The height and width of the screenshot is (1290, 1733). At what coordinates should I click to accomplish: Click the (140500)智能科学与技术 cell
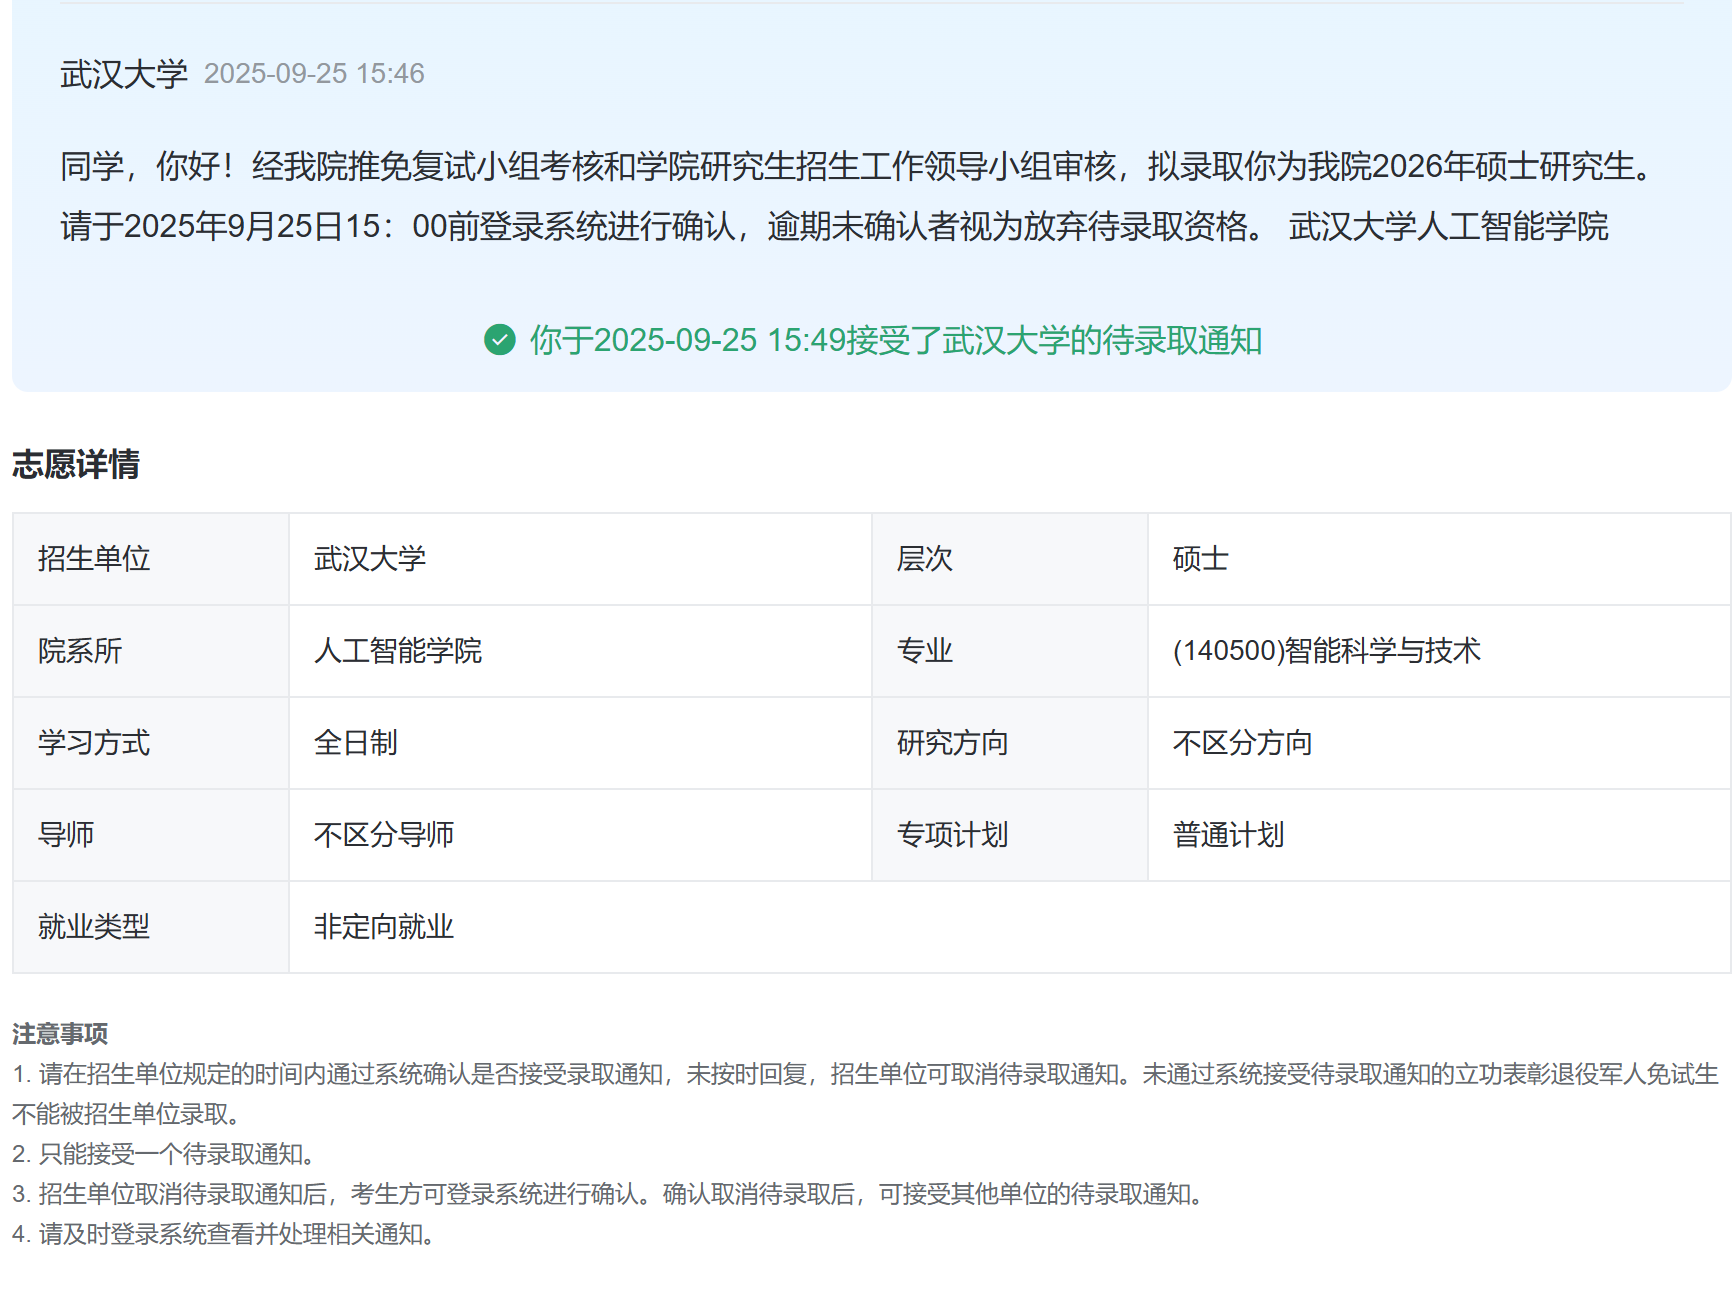[x=1439, y=651]
